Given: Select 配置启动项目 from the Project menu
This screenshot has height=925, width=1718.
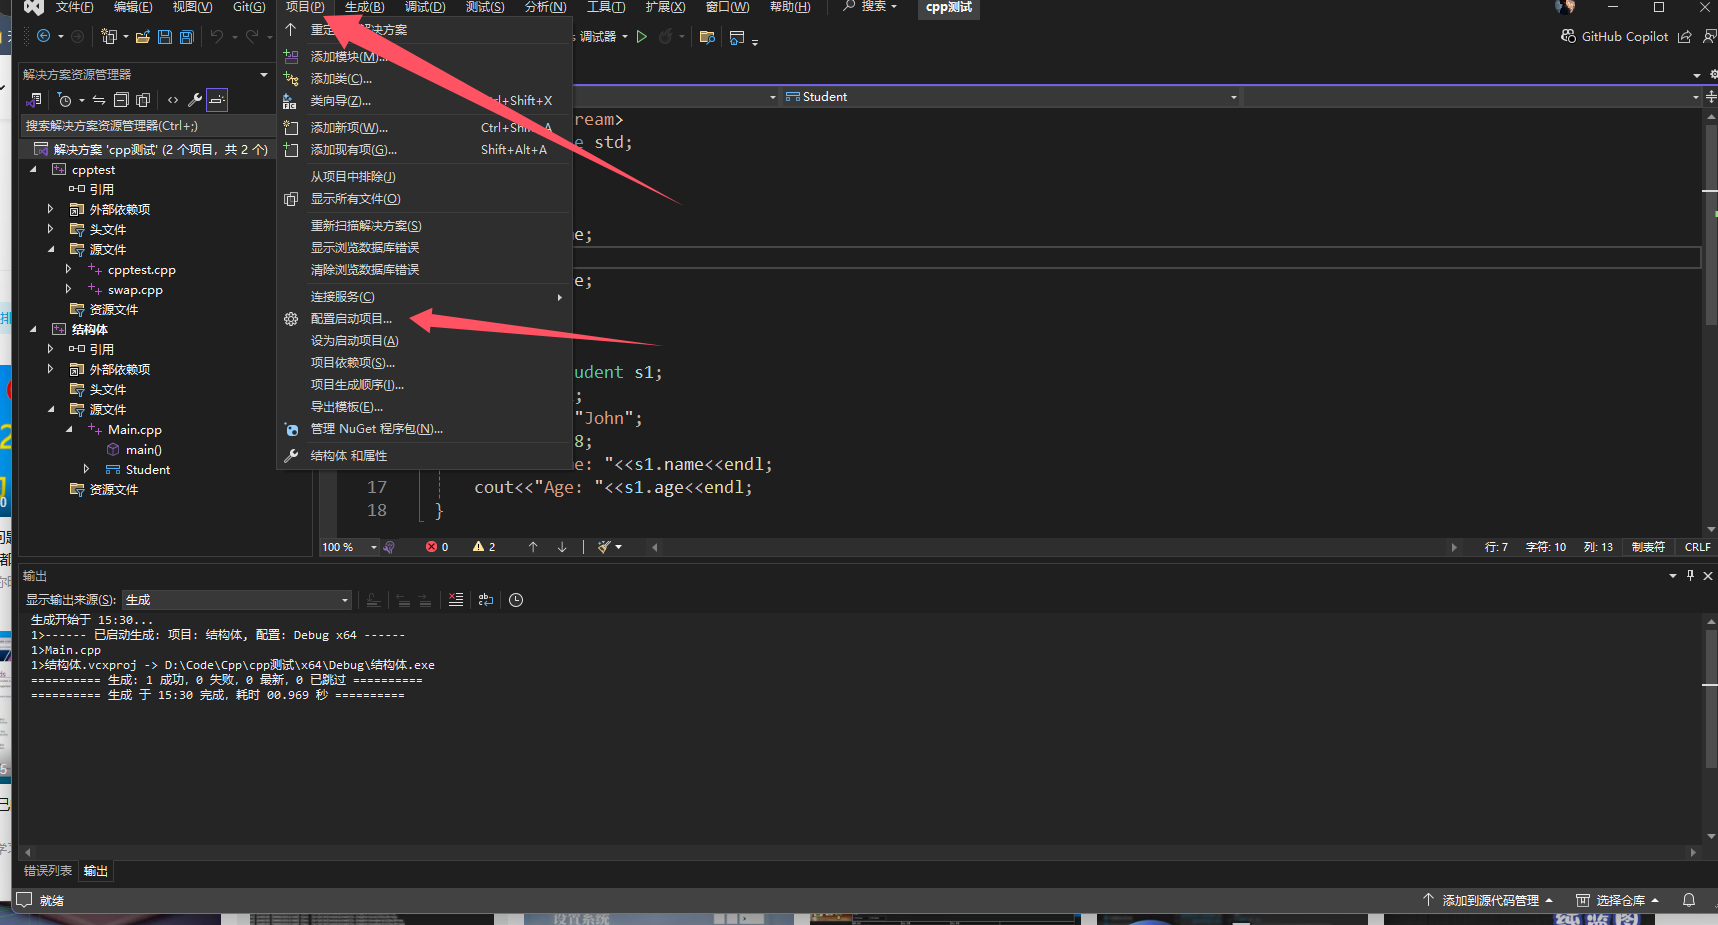Looking at the screenshot, I should tap(351, 319).
